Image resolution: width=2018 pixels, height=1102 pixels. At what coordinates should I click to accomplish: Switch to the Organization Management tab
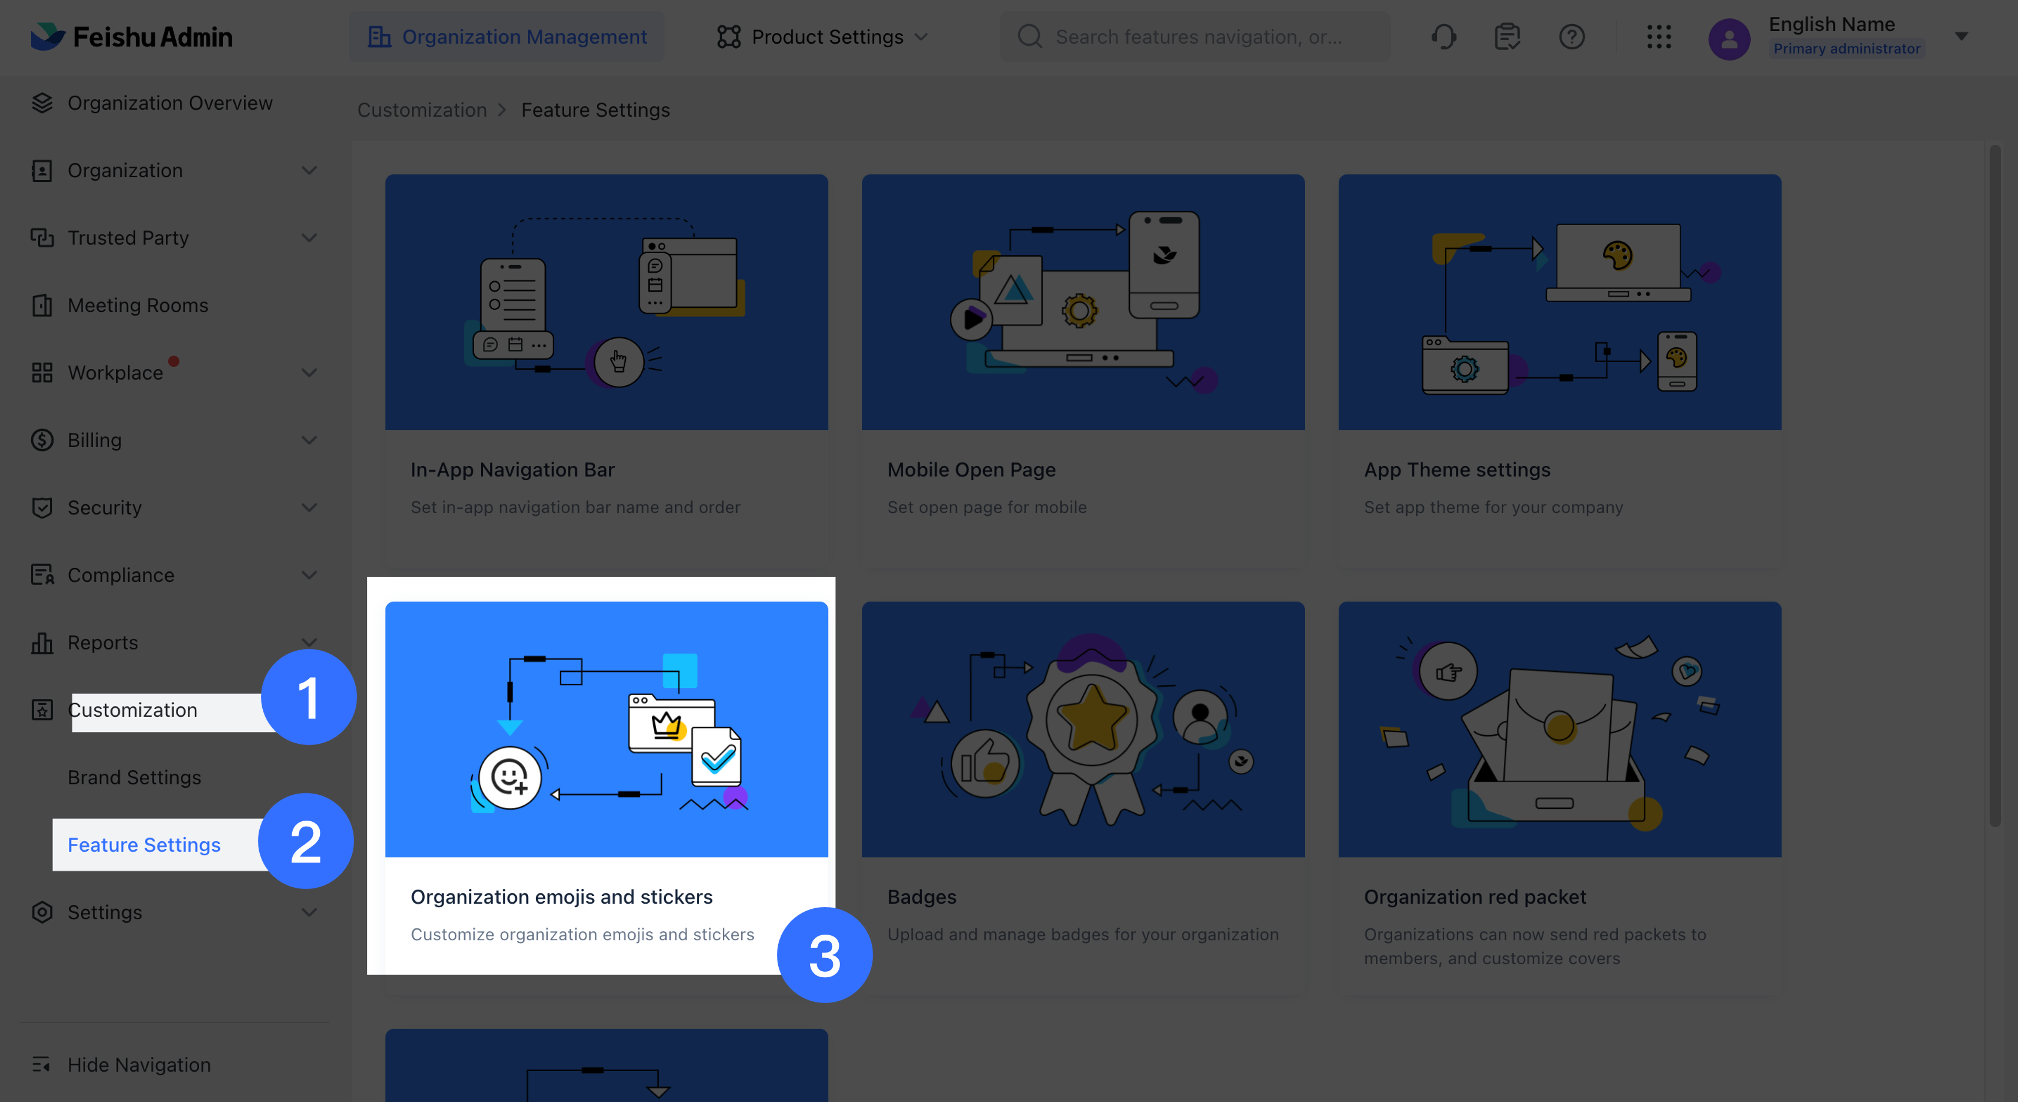coord(506,36)
